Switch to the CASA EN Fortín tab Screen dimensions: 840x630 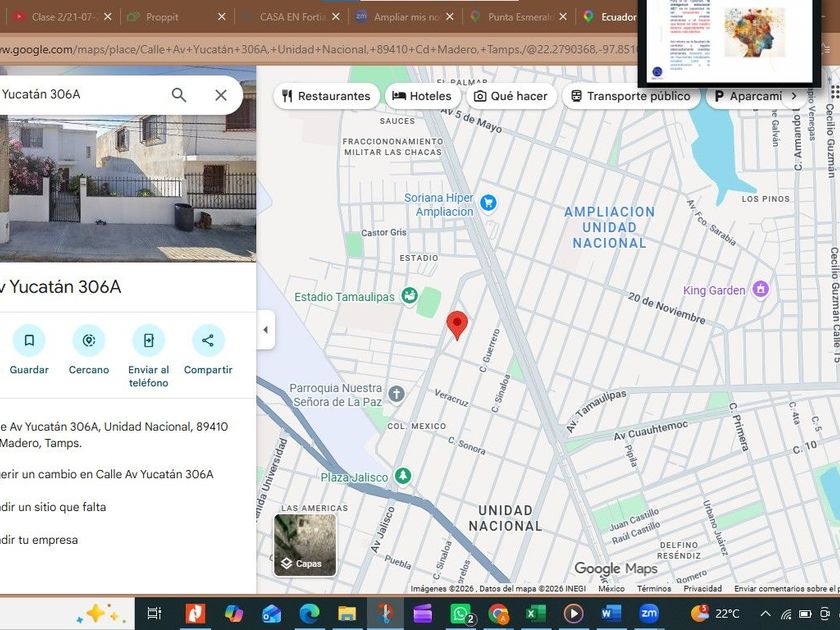(x=287, y=17)
